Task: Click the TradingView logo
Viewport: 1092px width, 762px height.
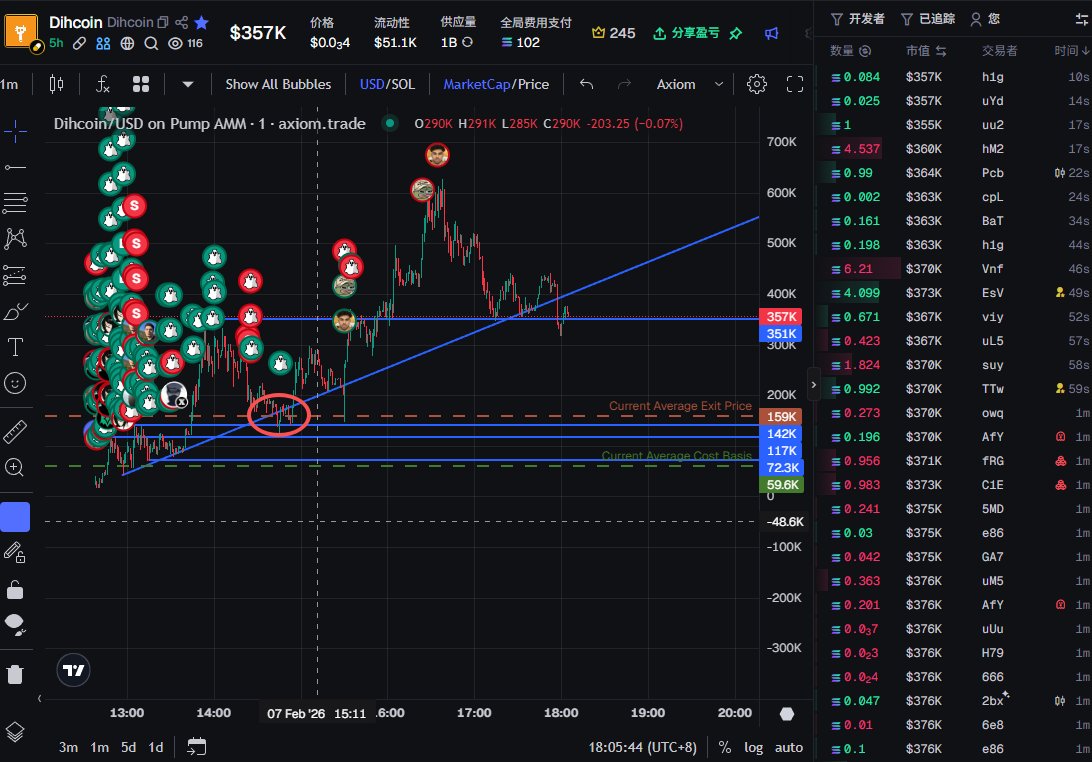Action: click(x=73, y=670)
